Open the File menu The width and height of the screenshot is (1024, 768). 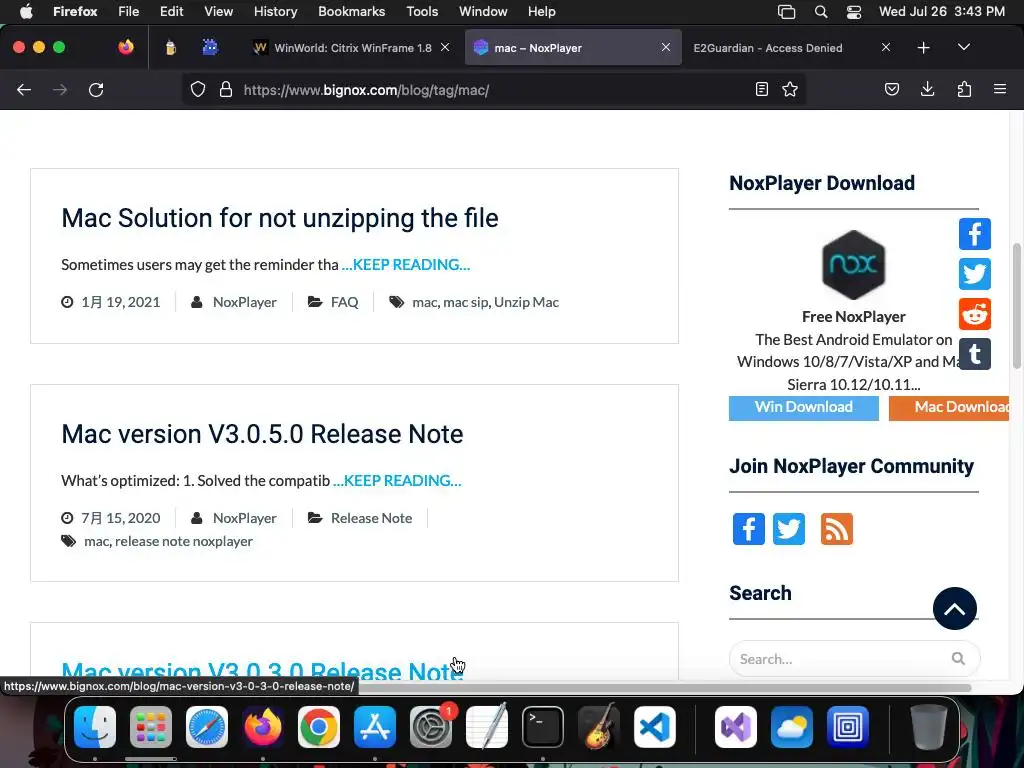(x=129, y=11)
